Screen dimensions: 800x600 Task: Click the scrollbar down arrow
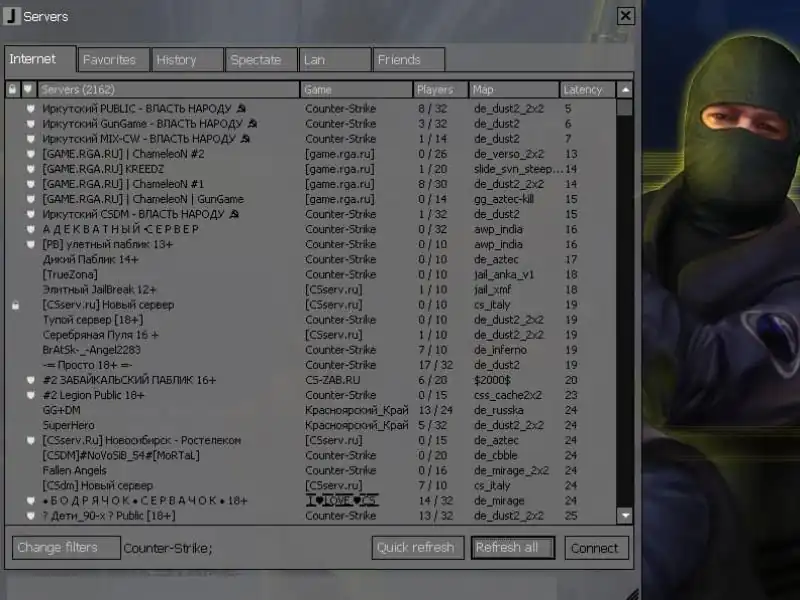tap(625, 516)
